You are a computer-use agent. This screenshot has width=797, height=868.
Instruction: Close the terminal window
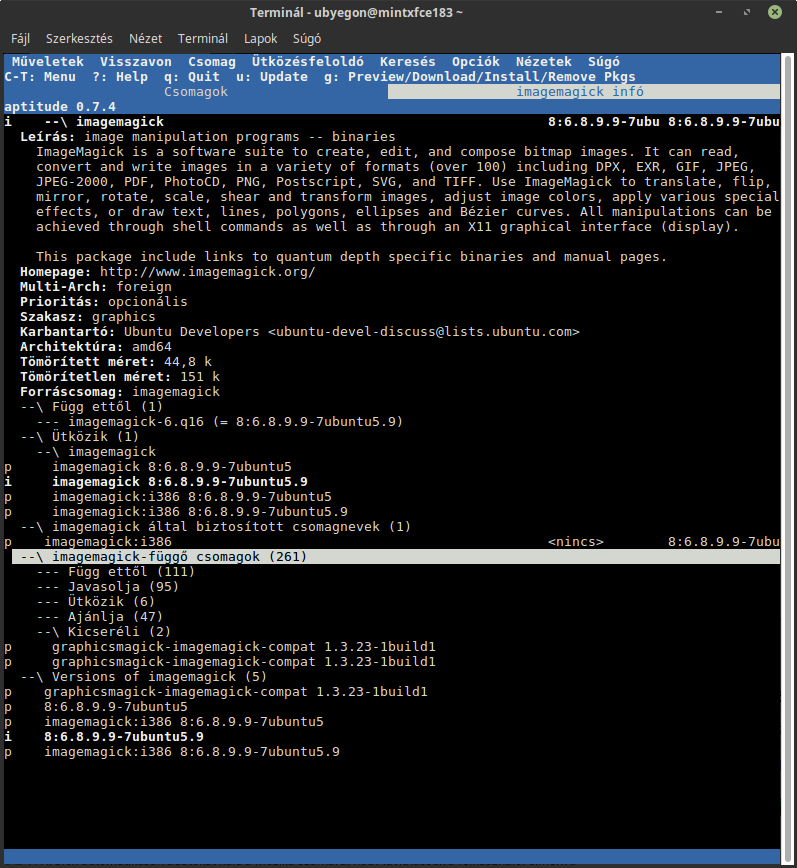pos(775,12)
